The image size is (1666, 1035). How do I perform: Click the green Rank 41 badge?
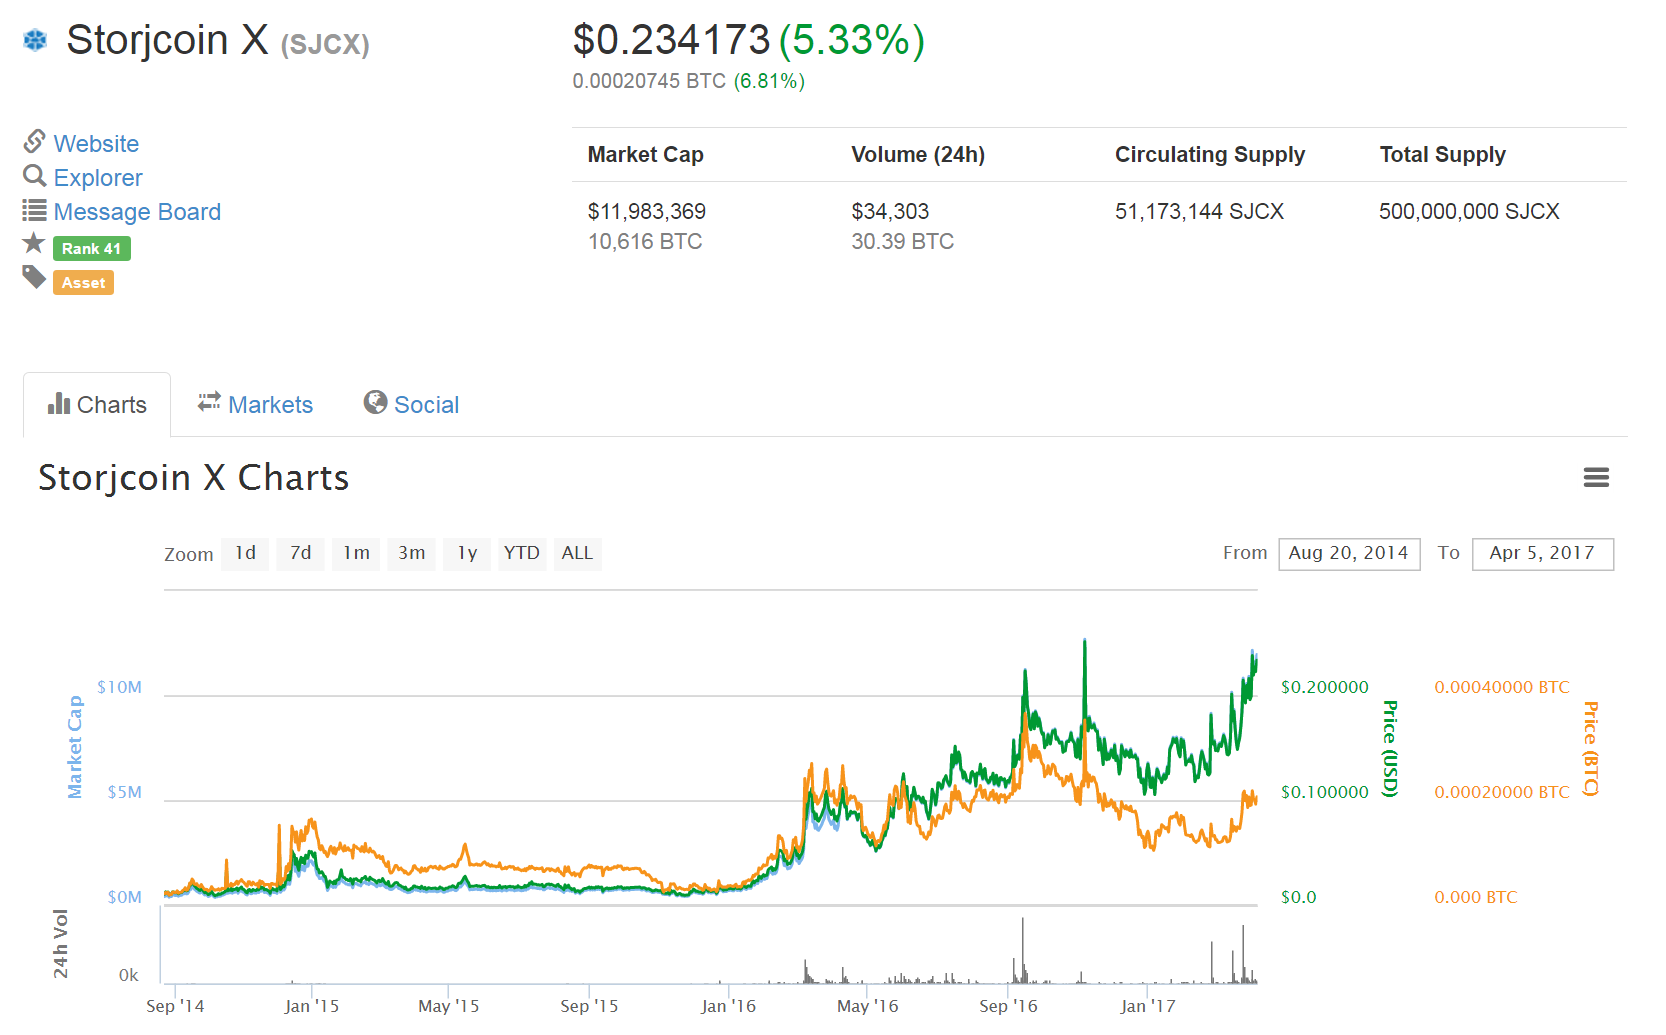91,248
